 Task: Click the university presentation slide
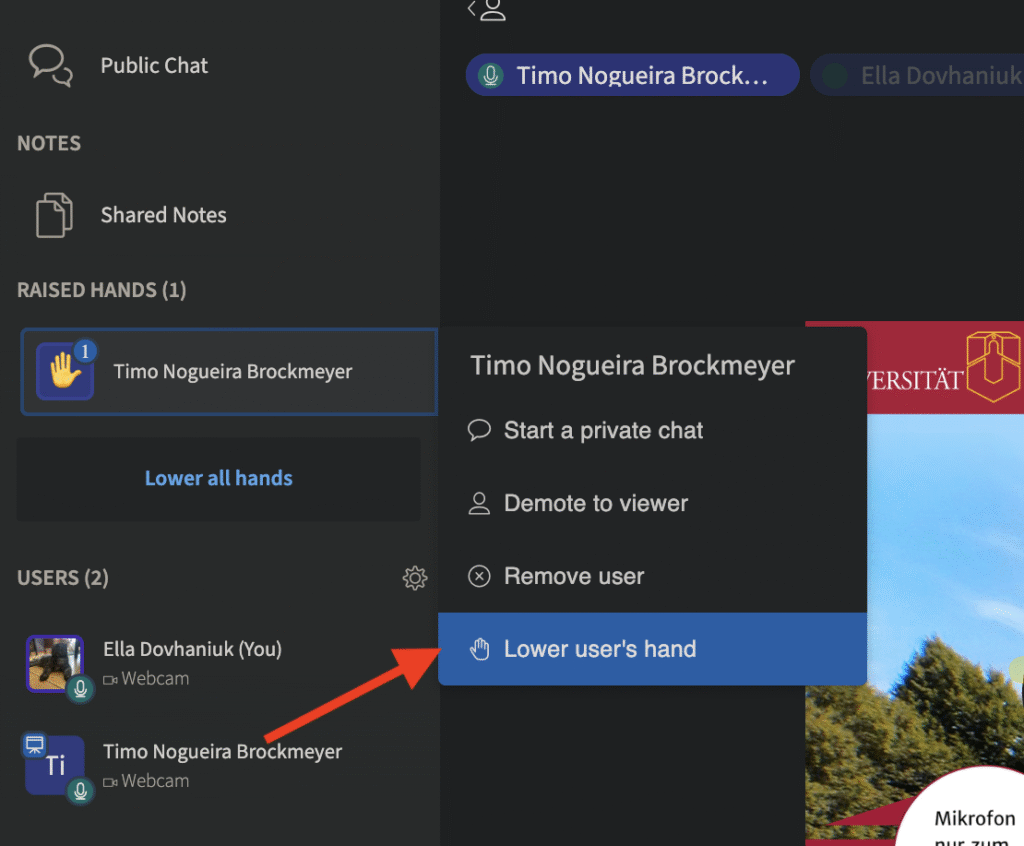click(914, 600)
